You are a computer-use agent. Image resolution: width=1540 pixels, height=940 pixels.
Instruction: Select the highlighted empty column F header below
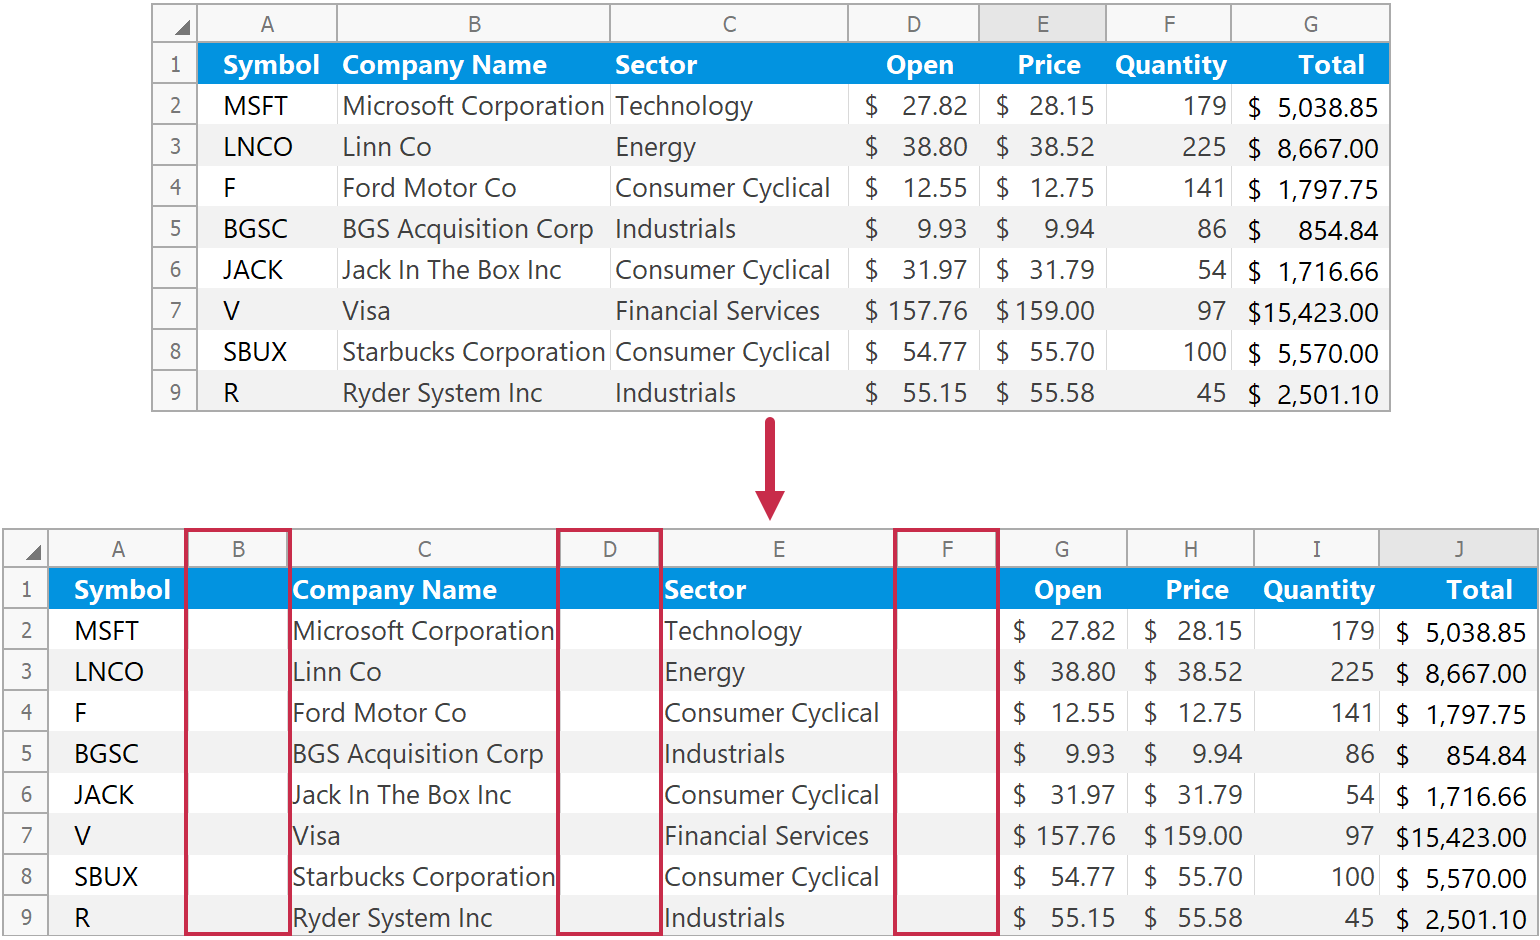945,548
